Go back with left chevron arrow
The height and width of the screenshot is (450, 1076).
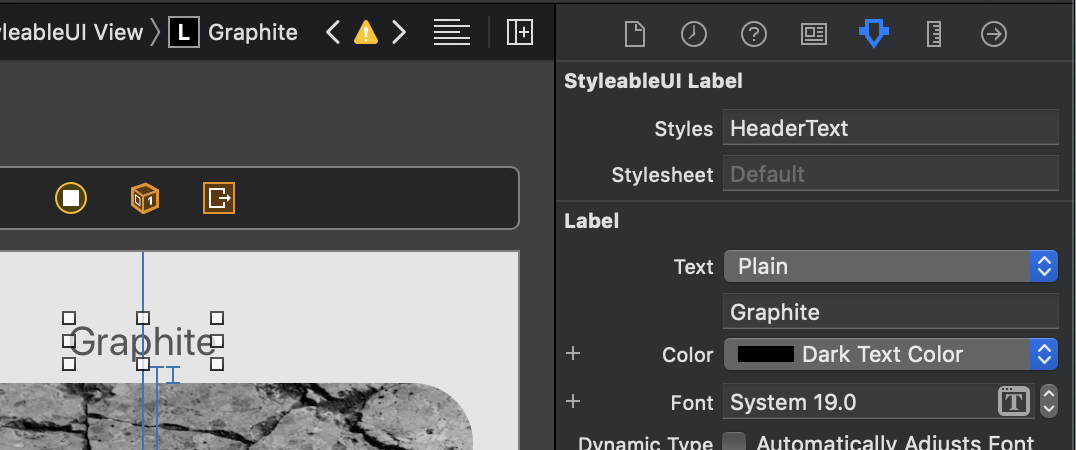coord(334,33)
